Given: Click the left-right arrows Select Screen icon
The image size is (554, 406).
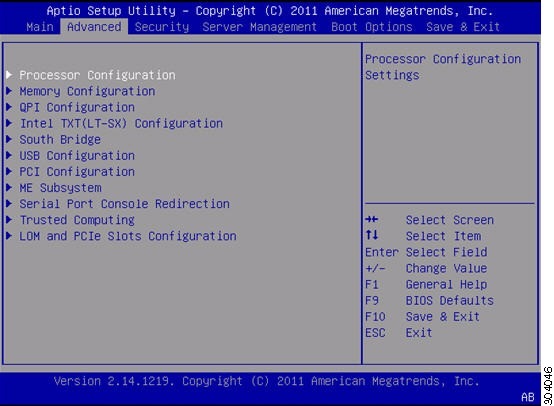Looking at the screenshot, I should click(x=372, y=219).
